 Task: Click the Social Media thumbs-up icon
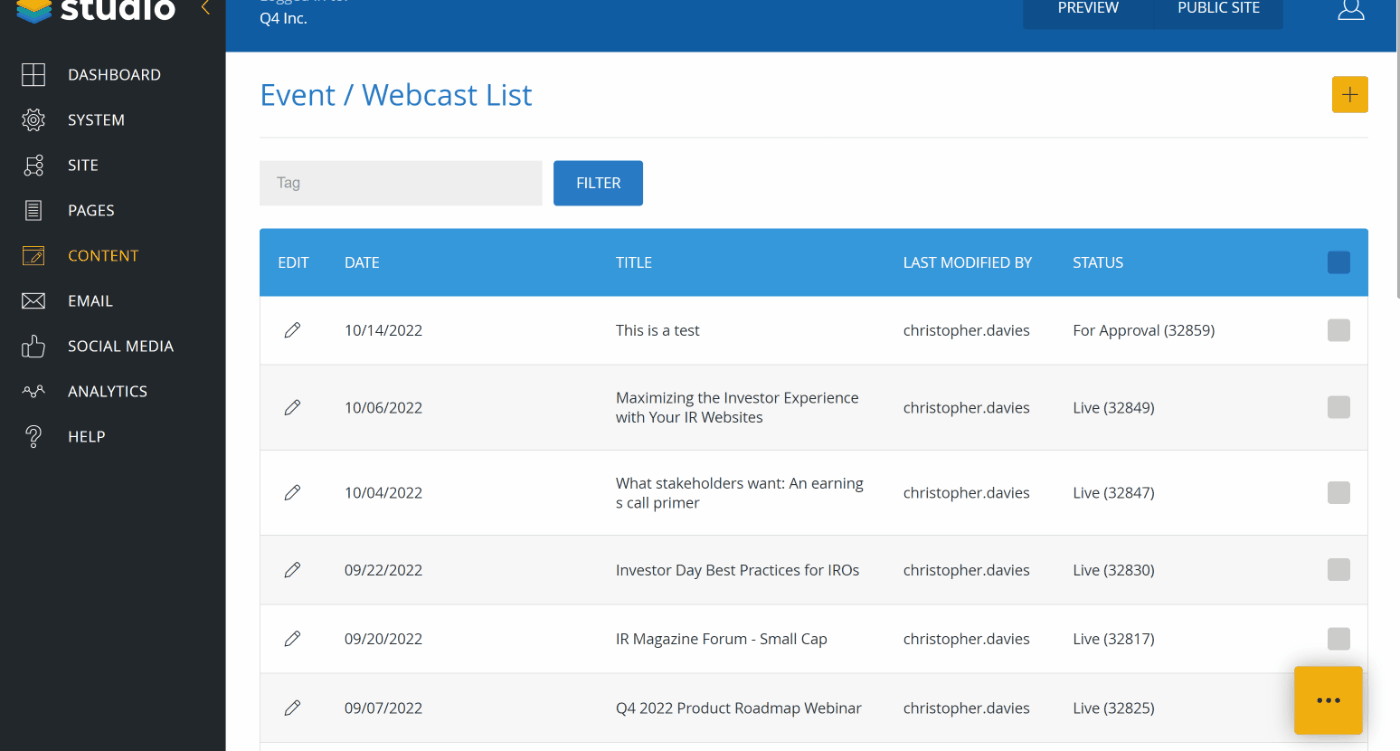(x=34, y=346)
